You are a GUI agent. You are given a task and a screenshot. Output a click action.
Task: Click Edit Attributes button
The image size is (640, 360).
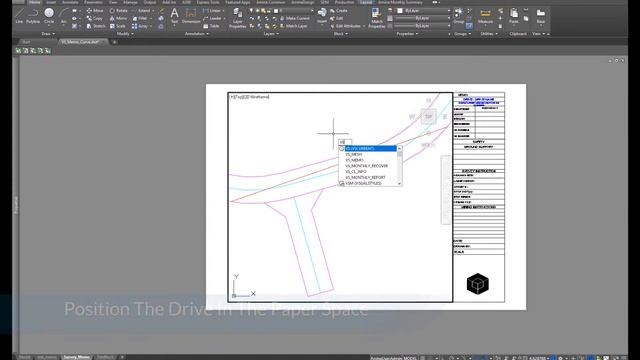[x=345, y=26]
